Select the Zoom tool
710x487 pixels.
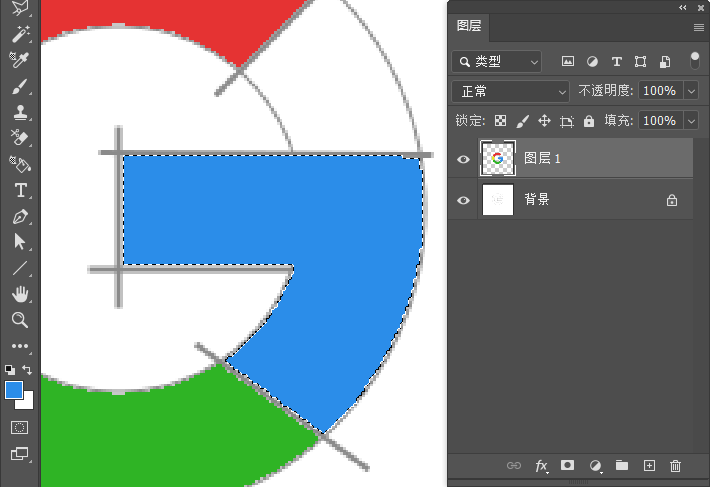pyautogui.click(x=20, y=320)
